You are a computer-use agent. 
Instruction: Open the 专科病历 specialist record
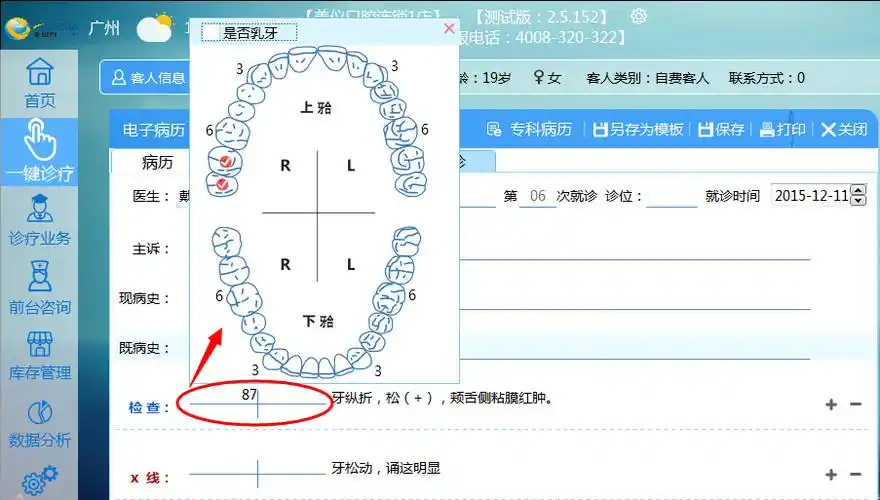point(530,129)
